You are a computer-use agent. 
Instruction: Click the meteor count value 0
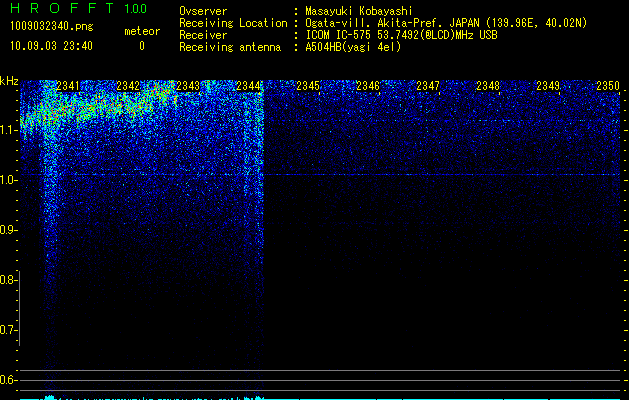(x=142, y=46)
